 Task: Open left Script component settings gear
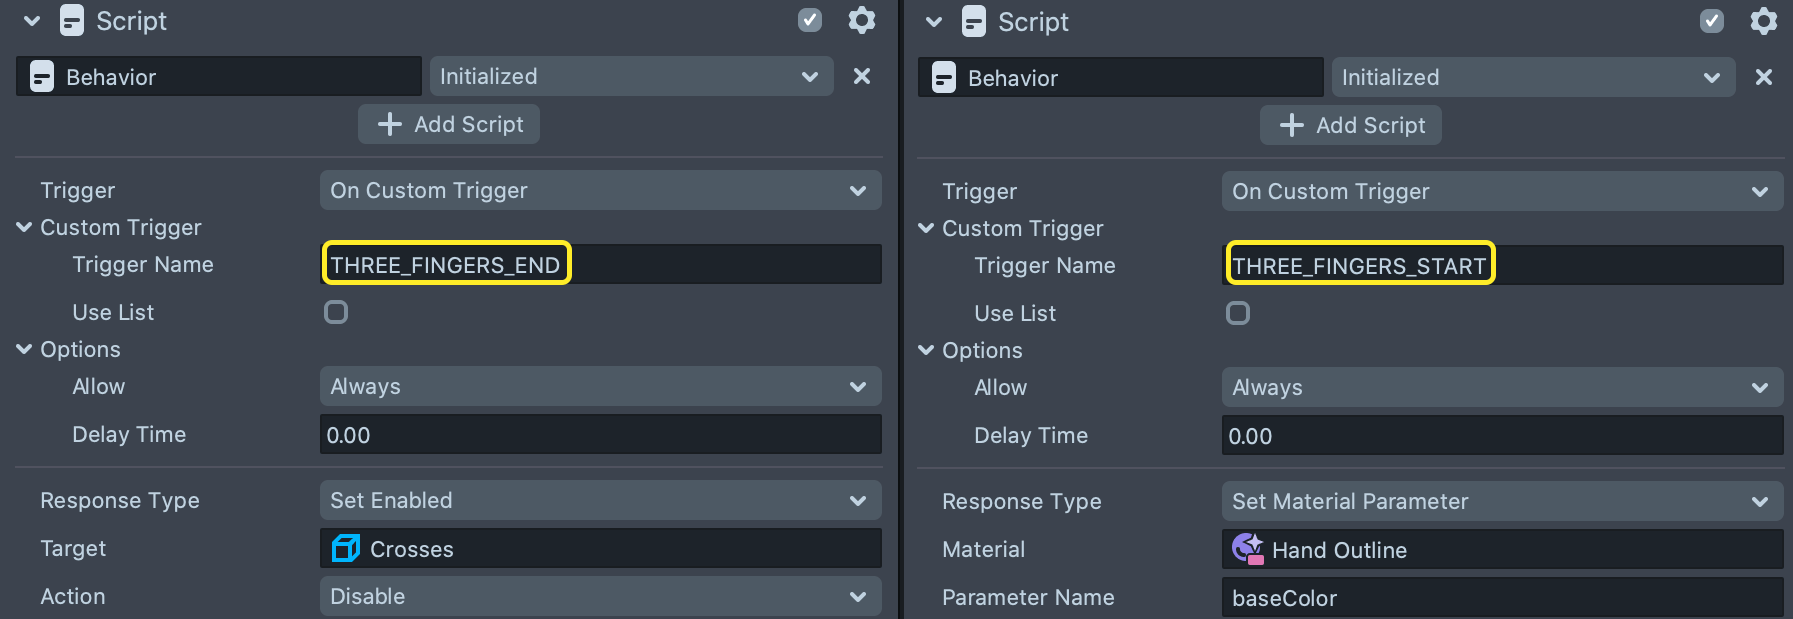point(861,21)
